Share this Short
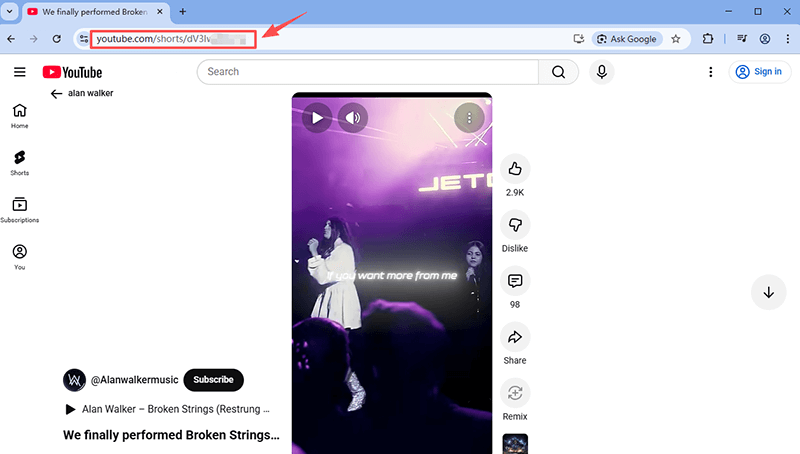 click(x=515, y=337)
